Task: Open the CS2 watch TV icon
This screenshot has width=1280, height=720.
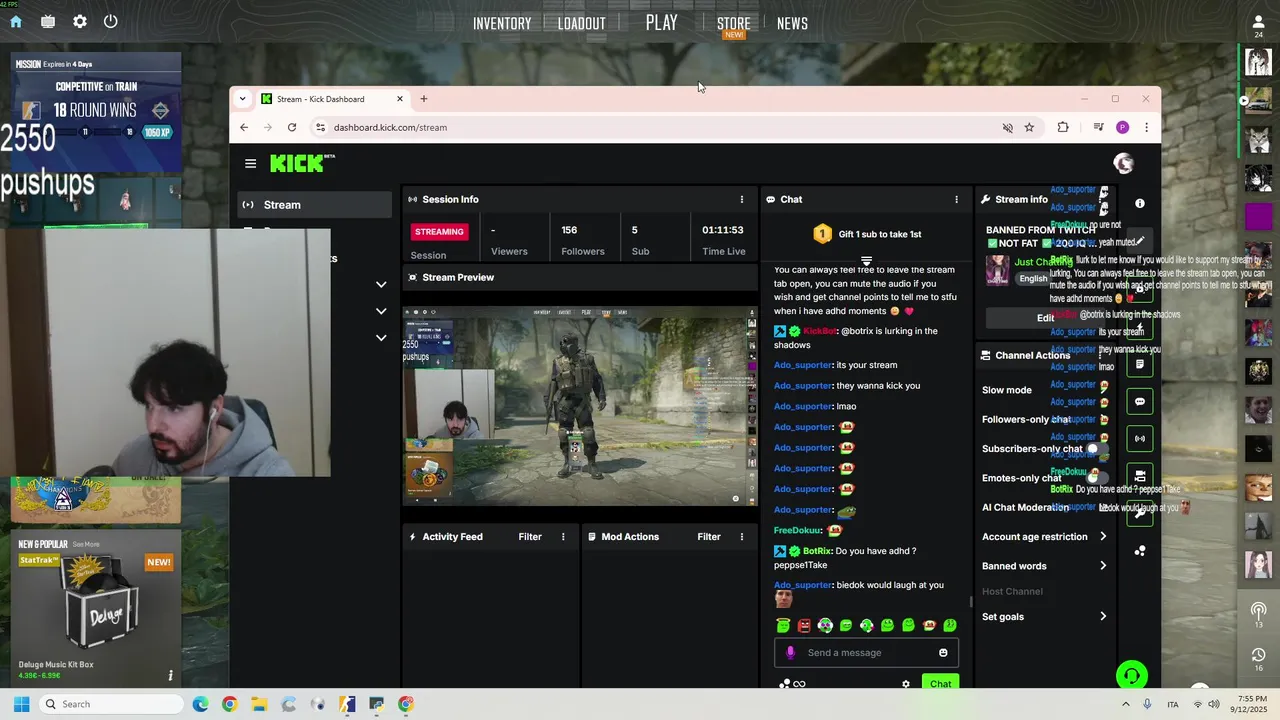Action: pyautogui.click(x=48, y=21)
